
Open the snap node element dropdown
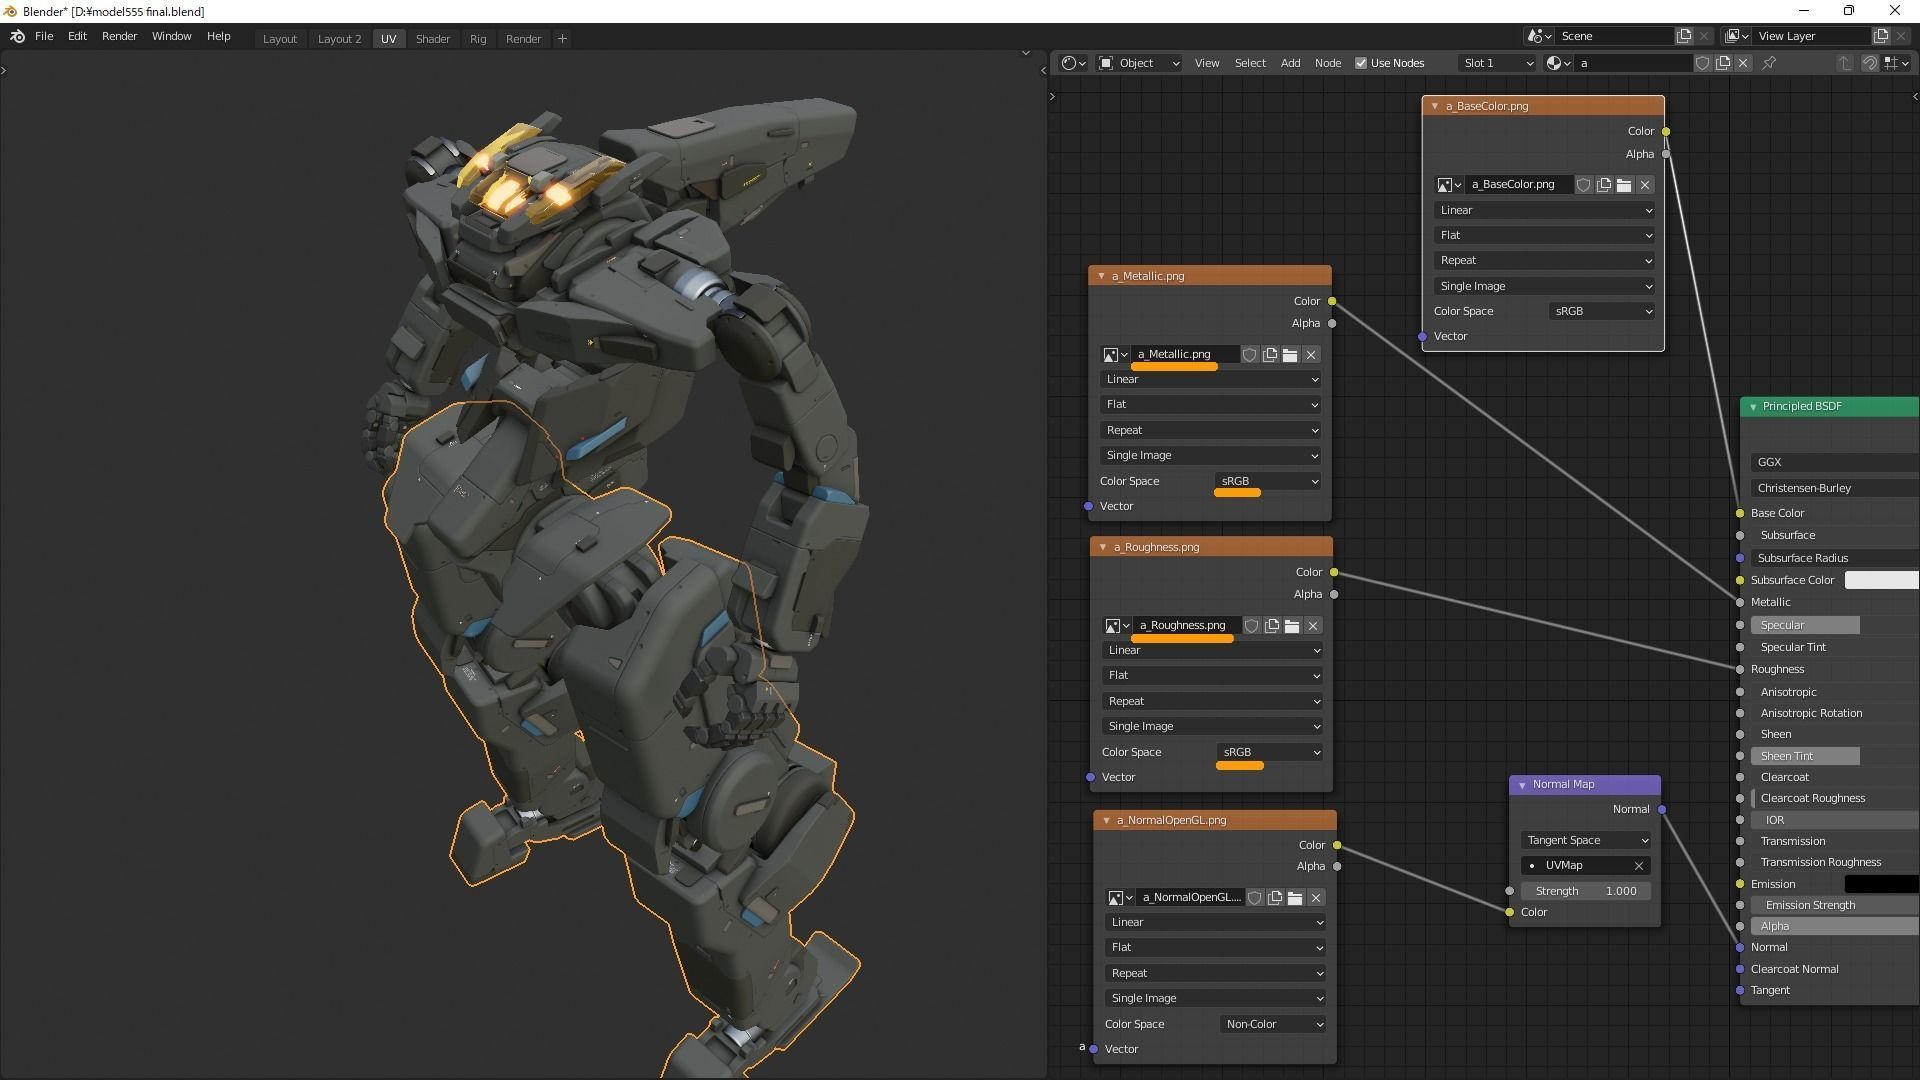coord(1896,63)
